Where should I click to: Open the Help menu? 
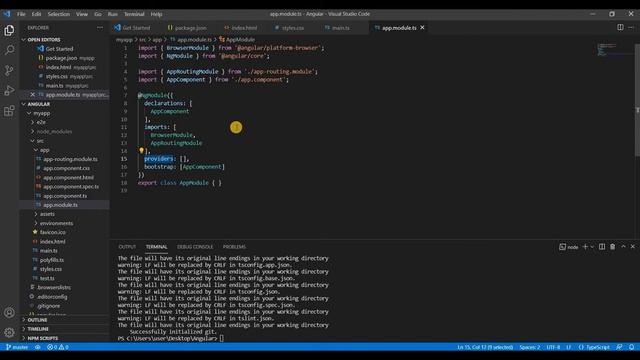point(156,14)
